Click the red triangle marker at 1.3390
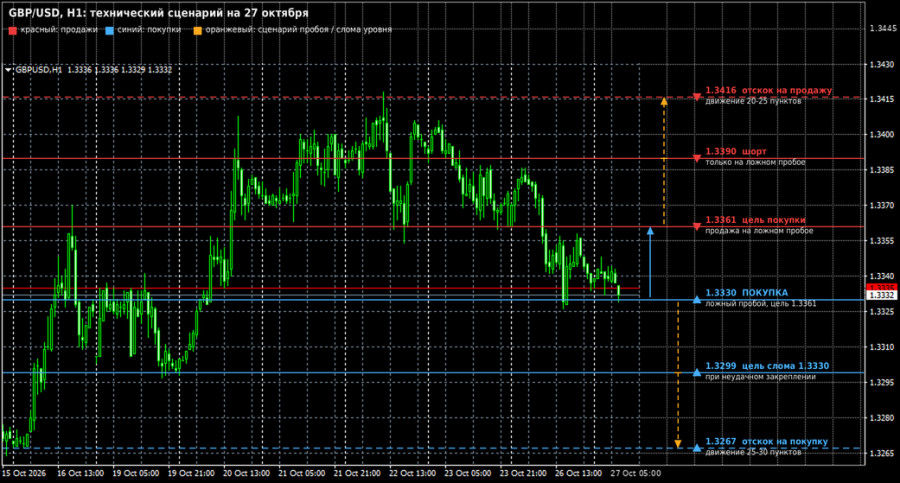Viewport: 900px width, 483px height. click(x=696, y=158)
